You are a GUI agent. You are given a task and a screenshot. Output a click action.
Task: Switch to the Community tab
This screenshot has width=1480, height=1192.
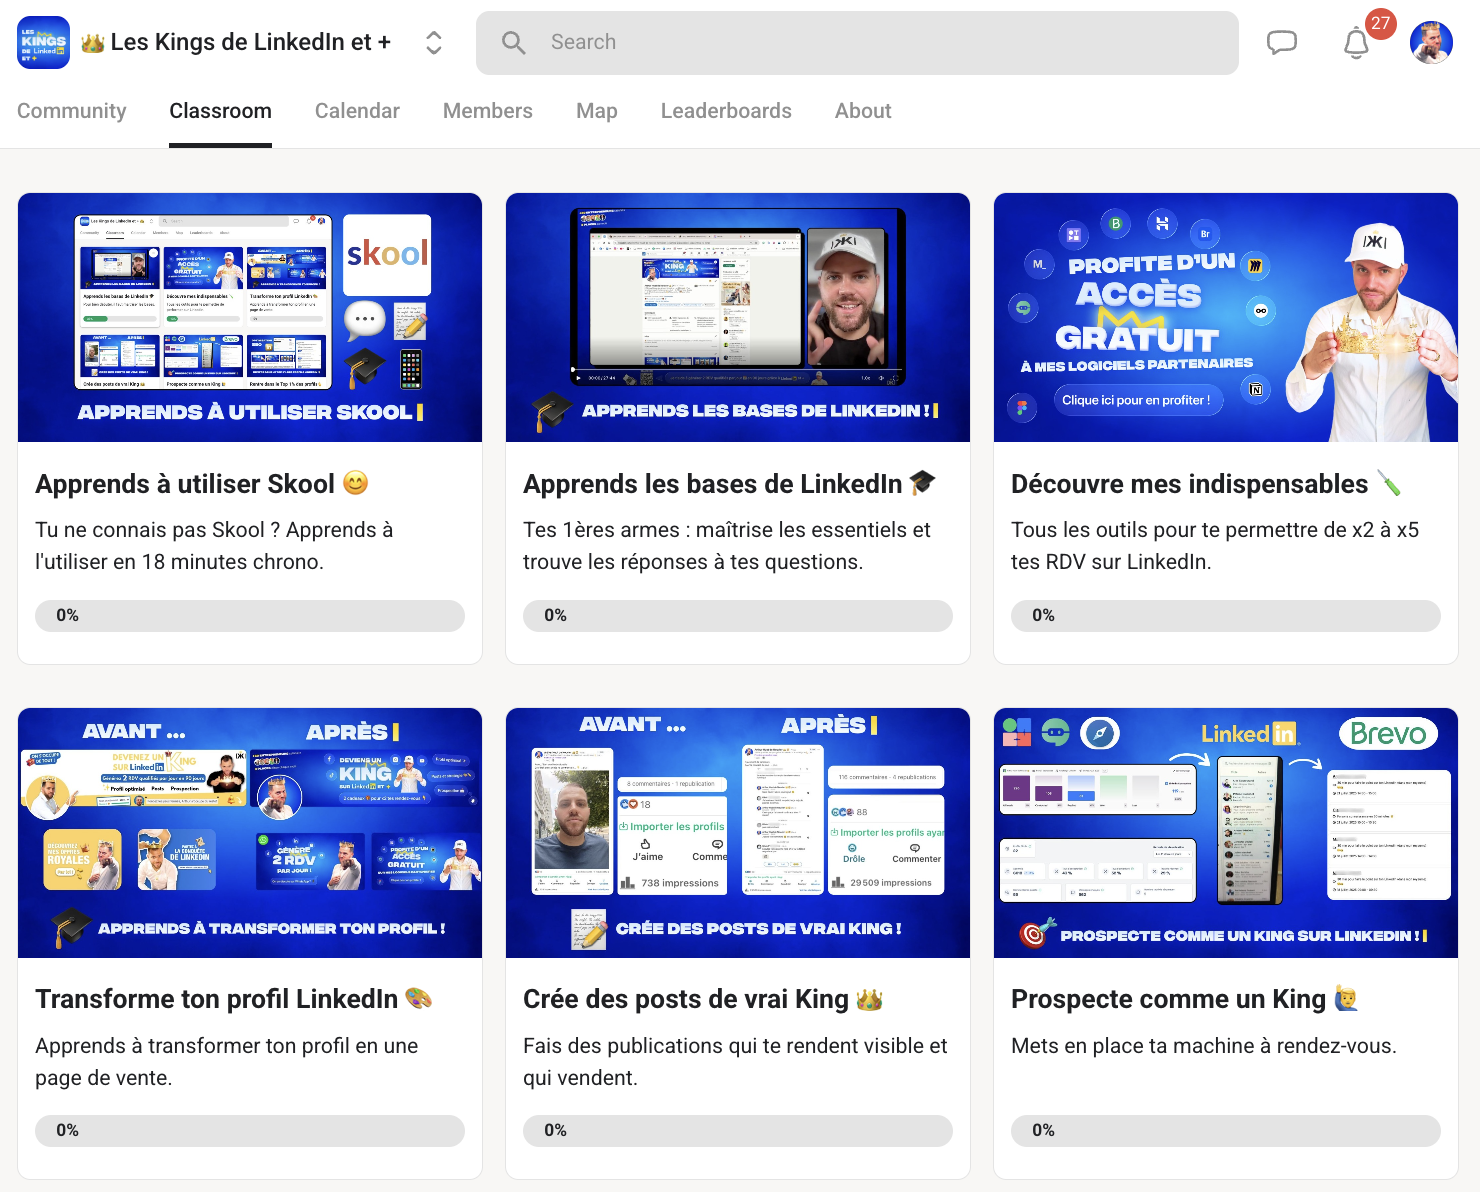72,111
